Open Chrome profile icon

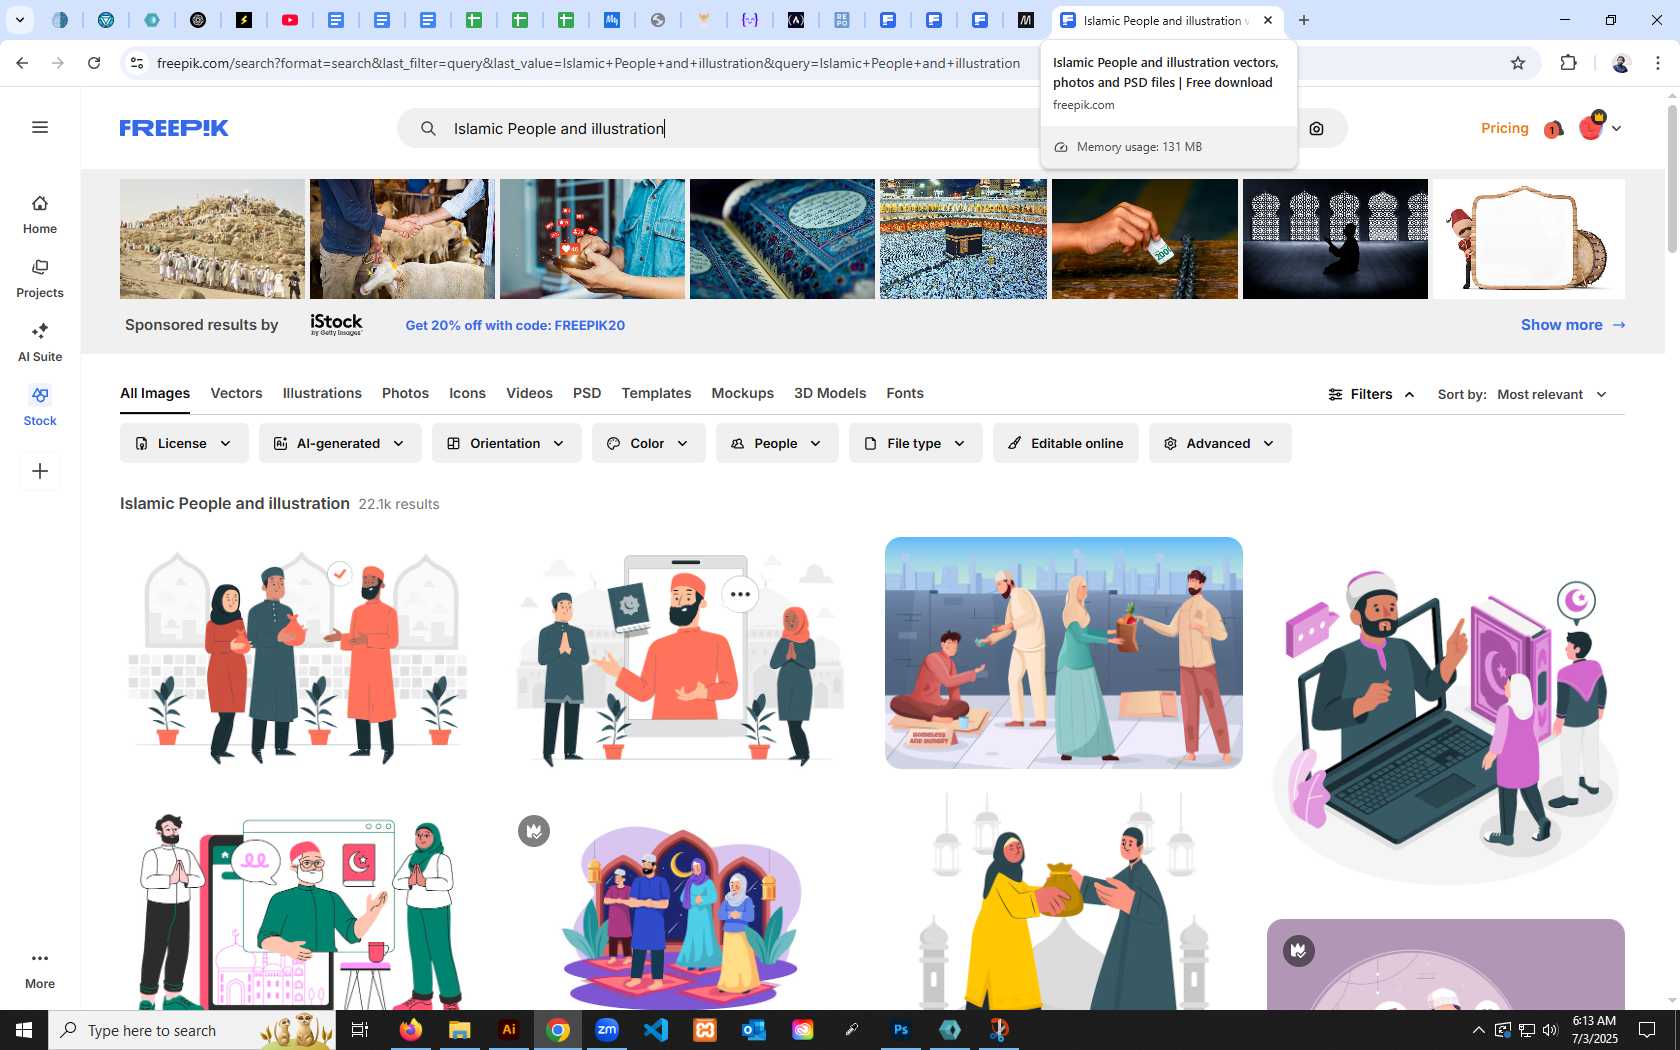[1621, 63]
